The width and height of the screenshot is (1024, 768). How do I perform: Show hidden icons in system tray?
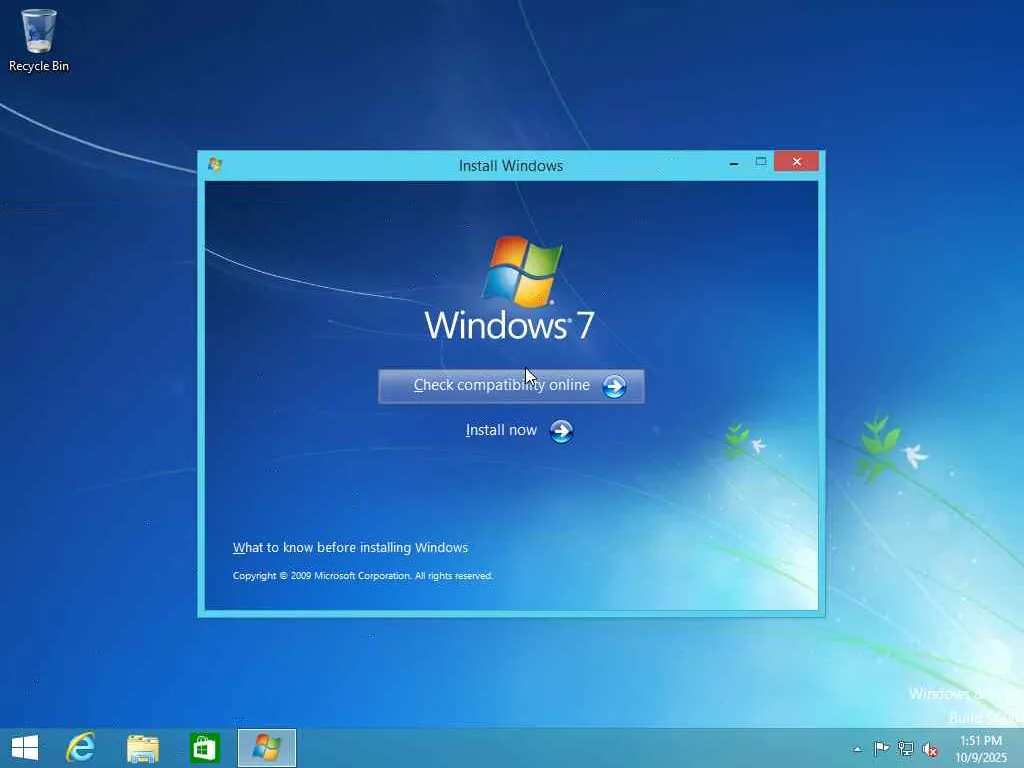857,749
